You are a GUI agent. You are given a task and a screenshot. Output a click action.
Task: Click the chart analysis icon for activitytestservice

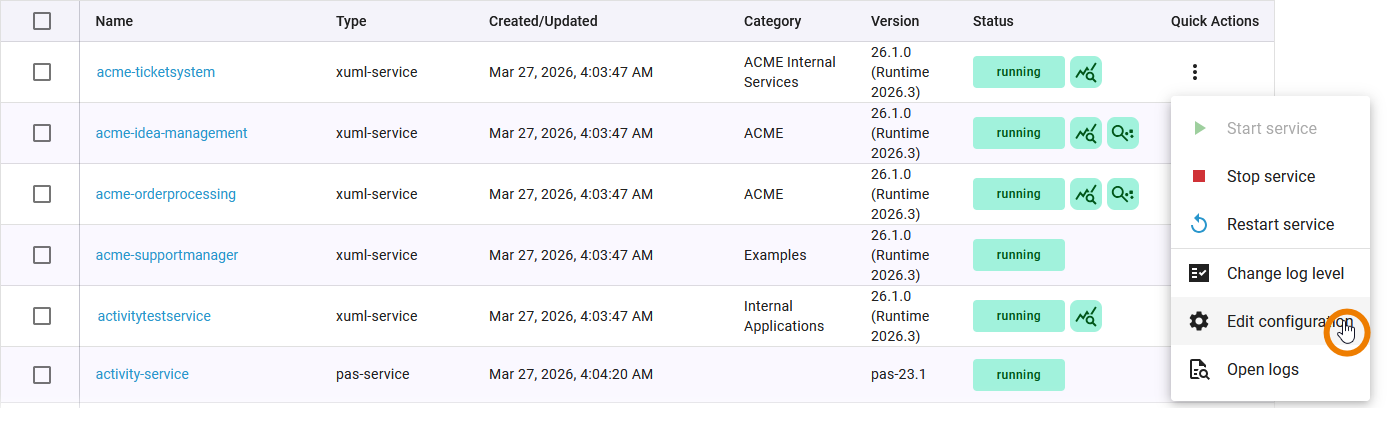tap(1085, 316)
